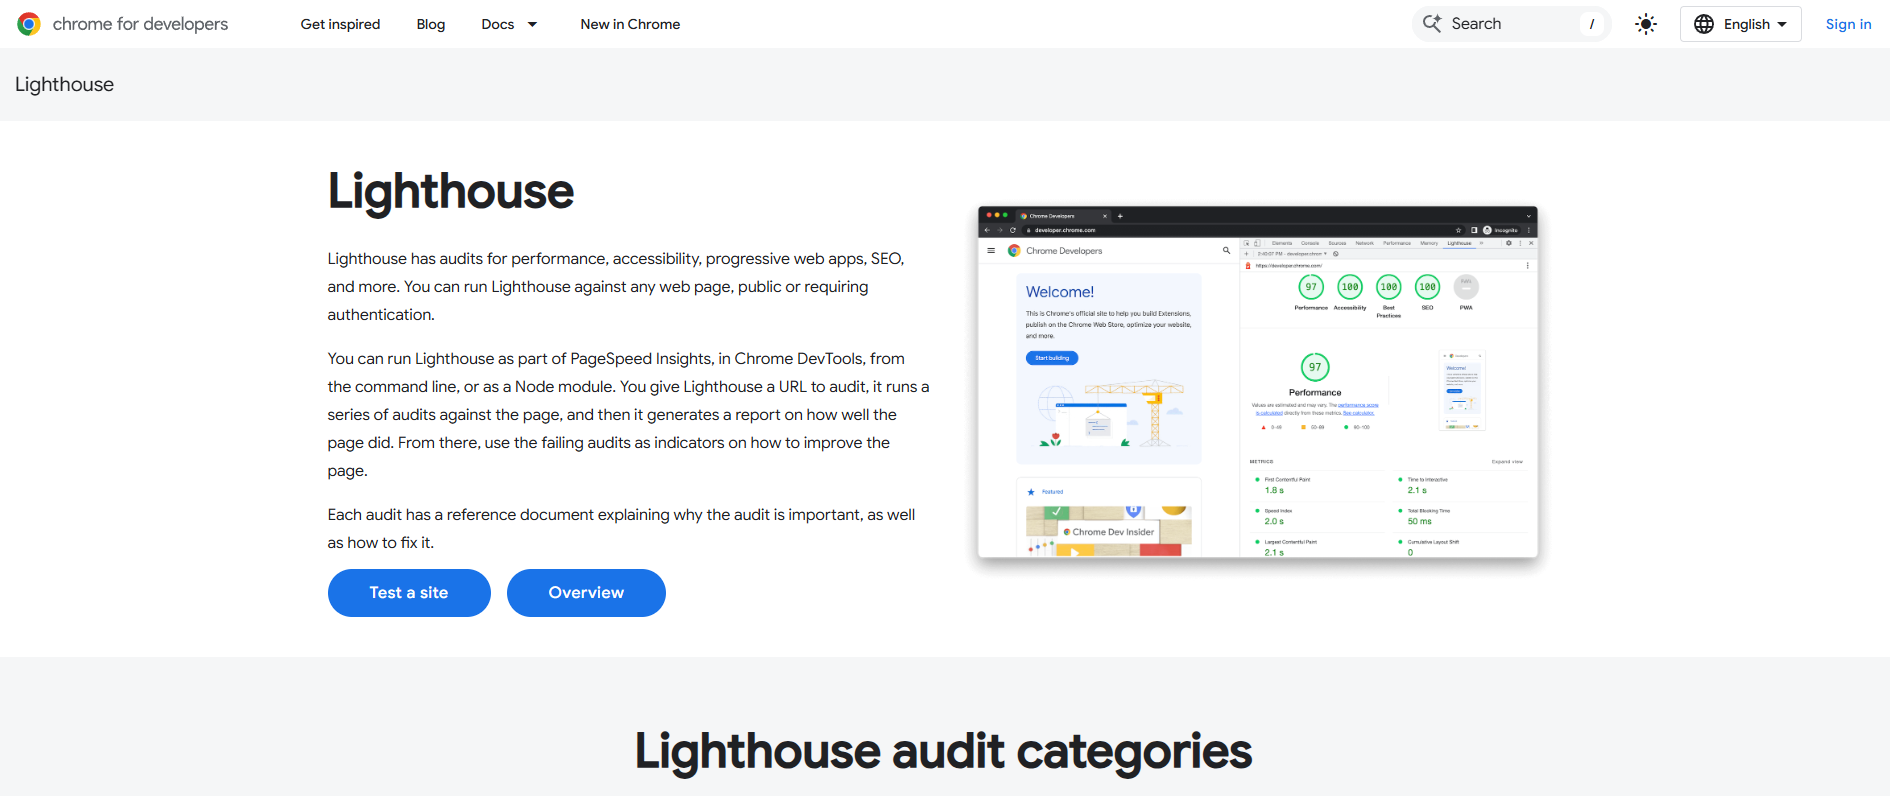Click the search sparkle magnifier icon

click(1432, 24)
